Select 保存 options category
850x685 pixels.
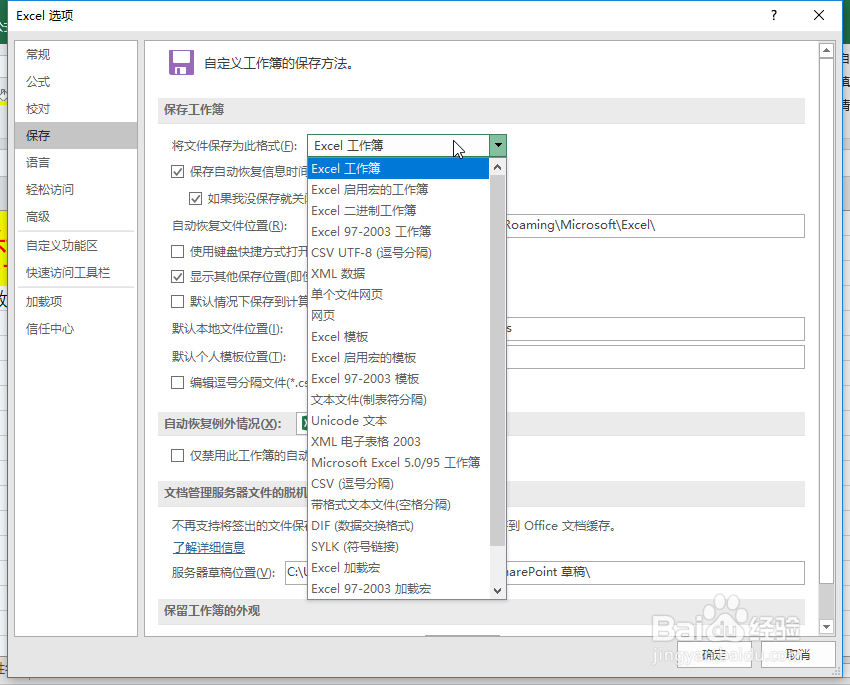point(76,135)
